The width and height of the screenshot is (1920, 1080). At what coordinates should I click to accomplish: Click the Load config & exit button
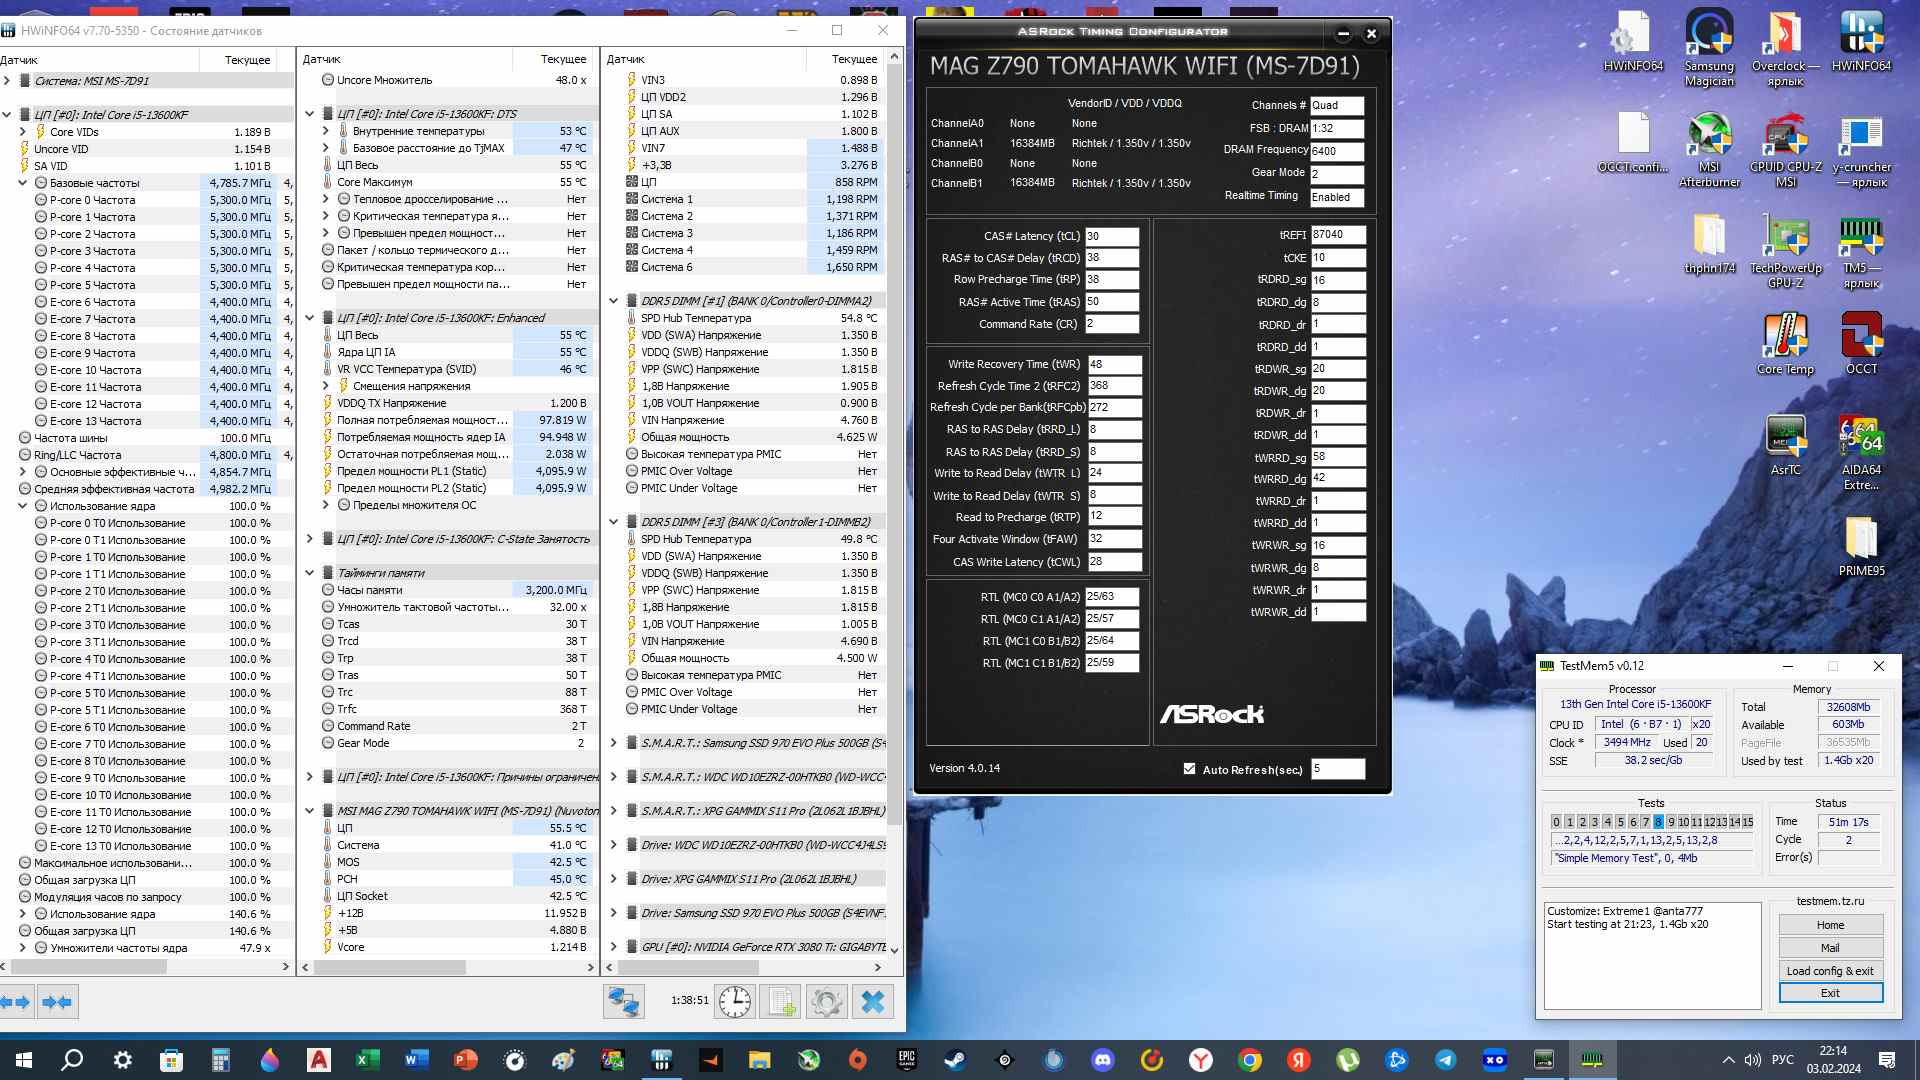click(x=1830, y=971)
